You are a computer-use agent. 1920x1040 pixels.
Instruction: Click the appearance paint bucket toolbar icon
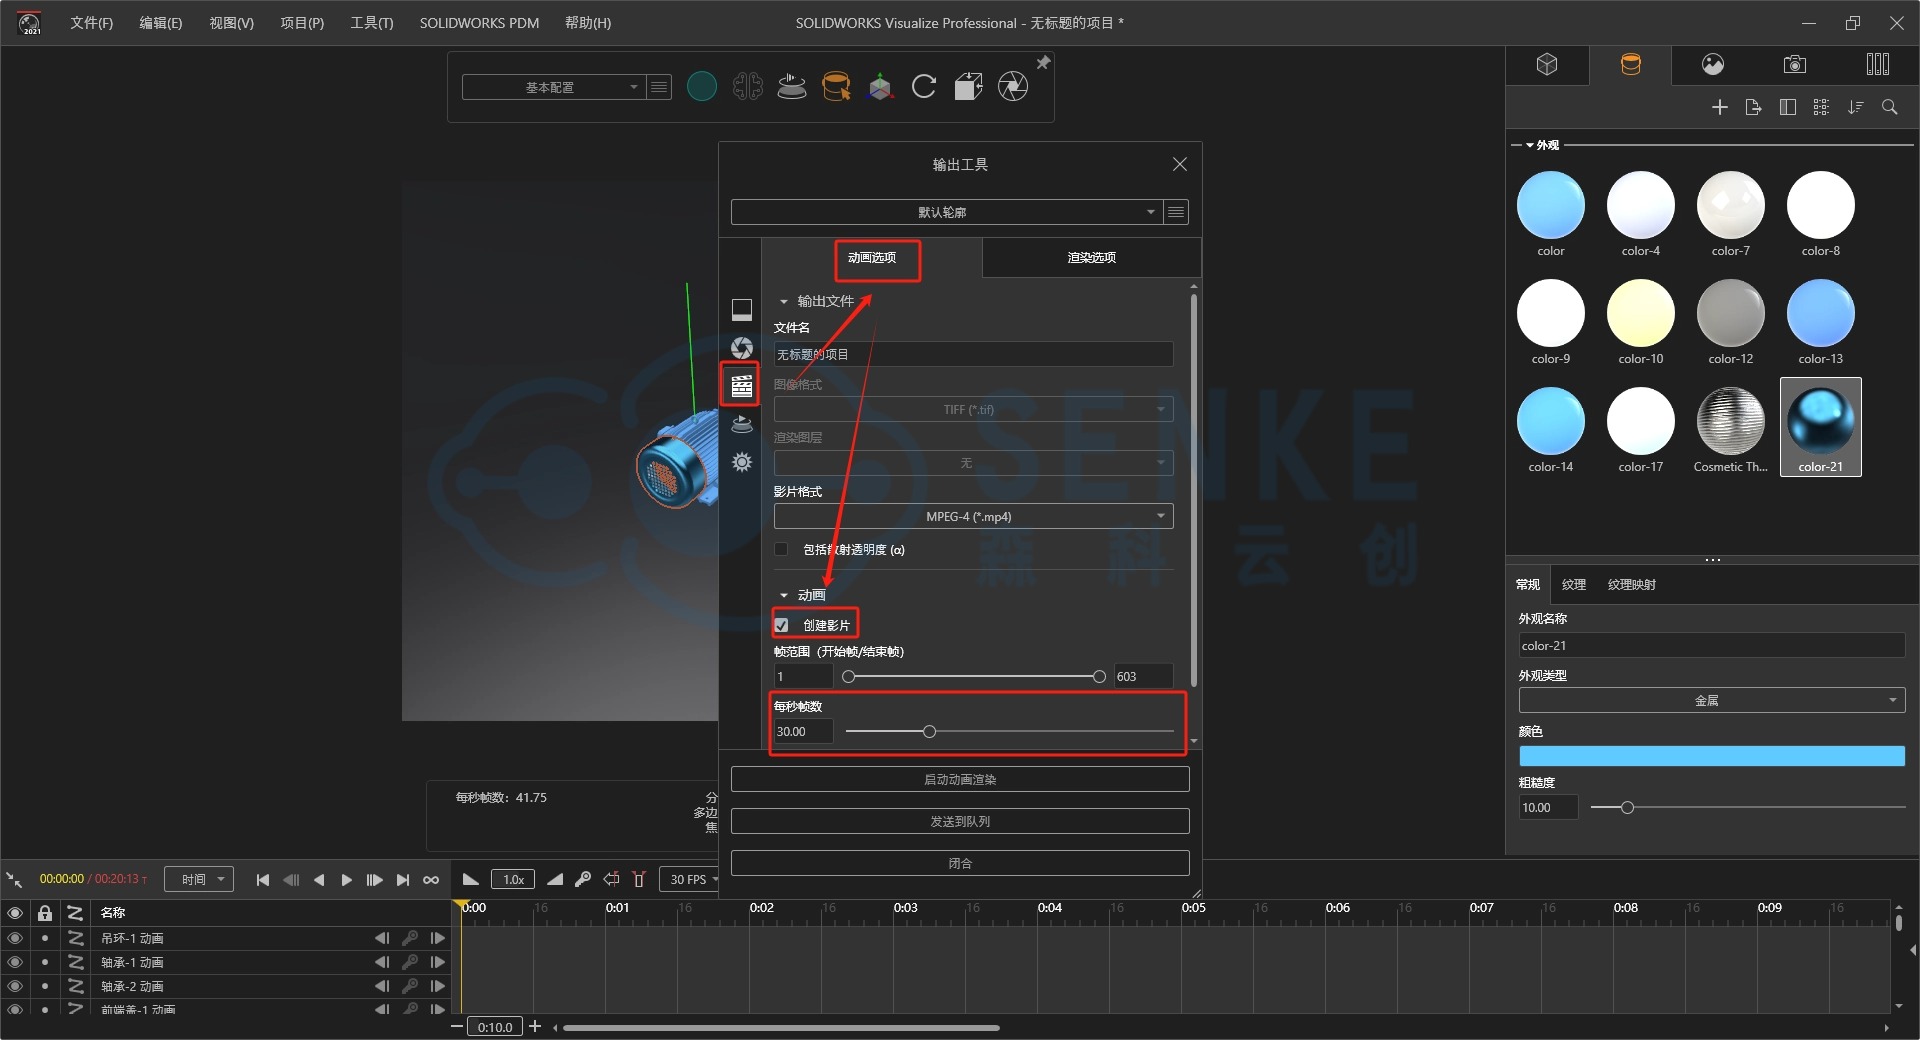tap(836, 87)
